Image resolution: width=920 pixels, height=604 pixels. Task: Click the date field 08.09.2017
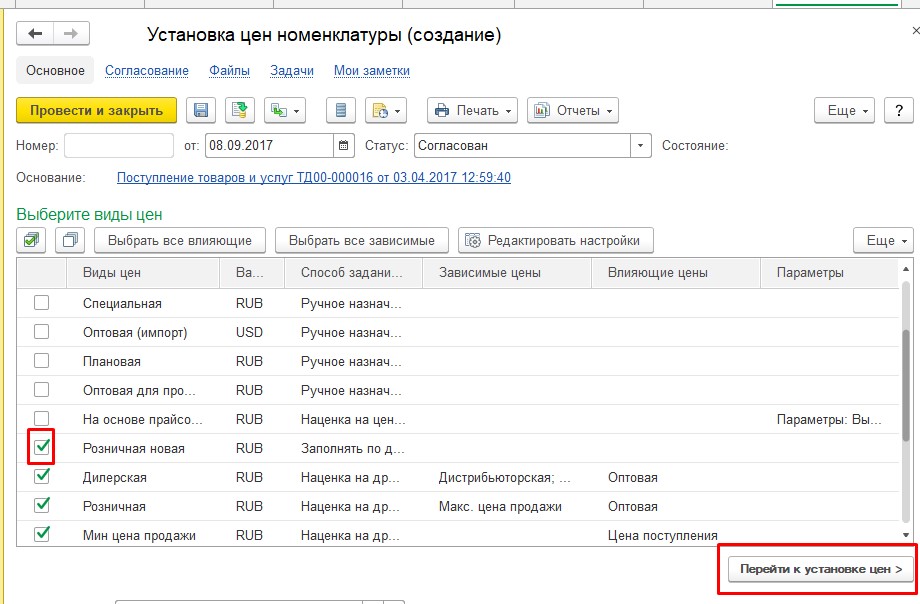269,146
